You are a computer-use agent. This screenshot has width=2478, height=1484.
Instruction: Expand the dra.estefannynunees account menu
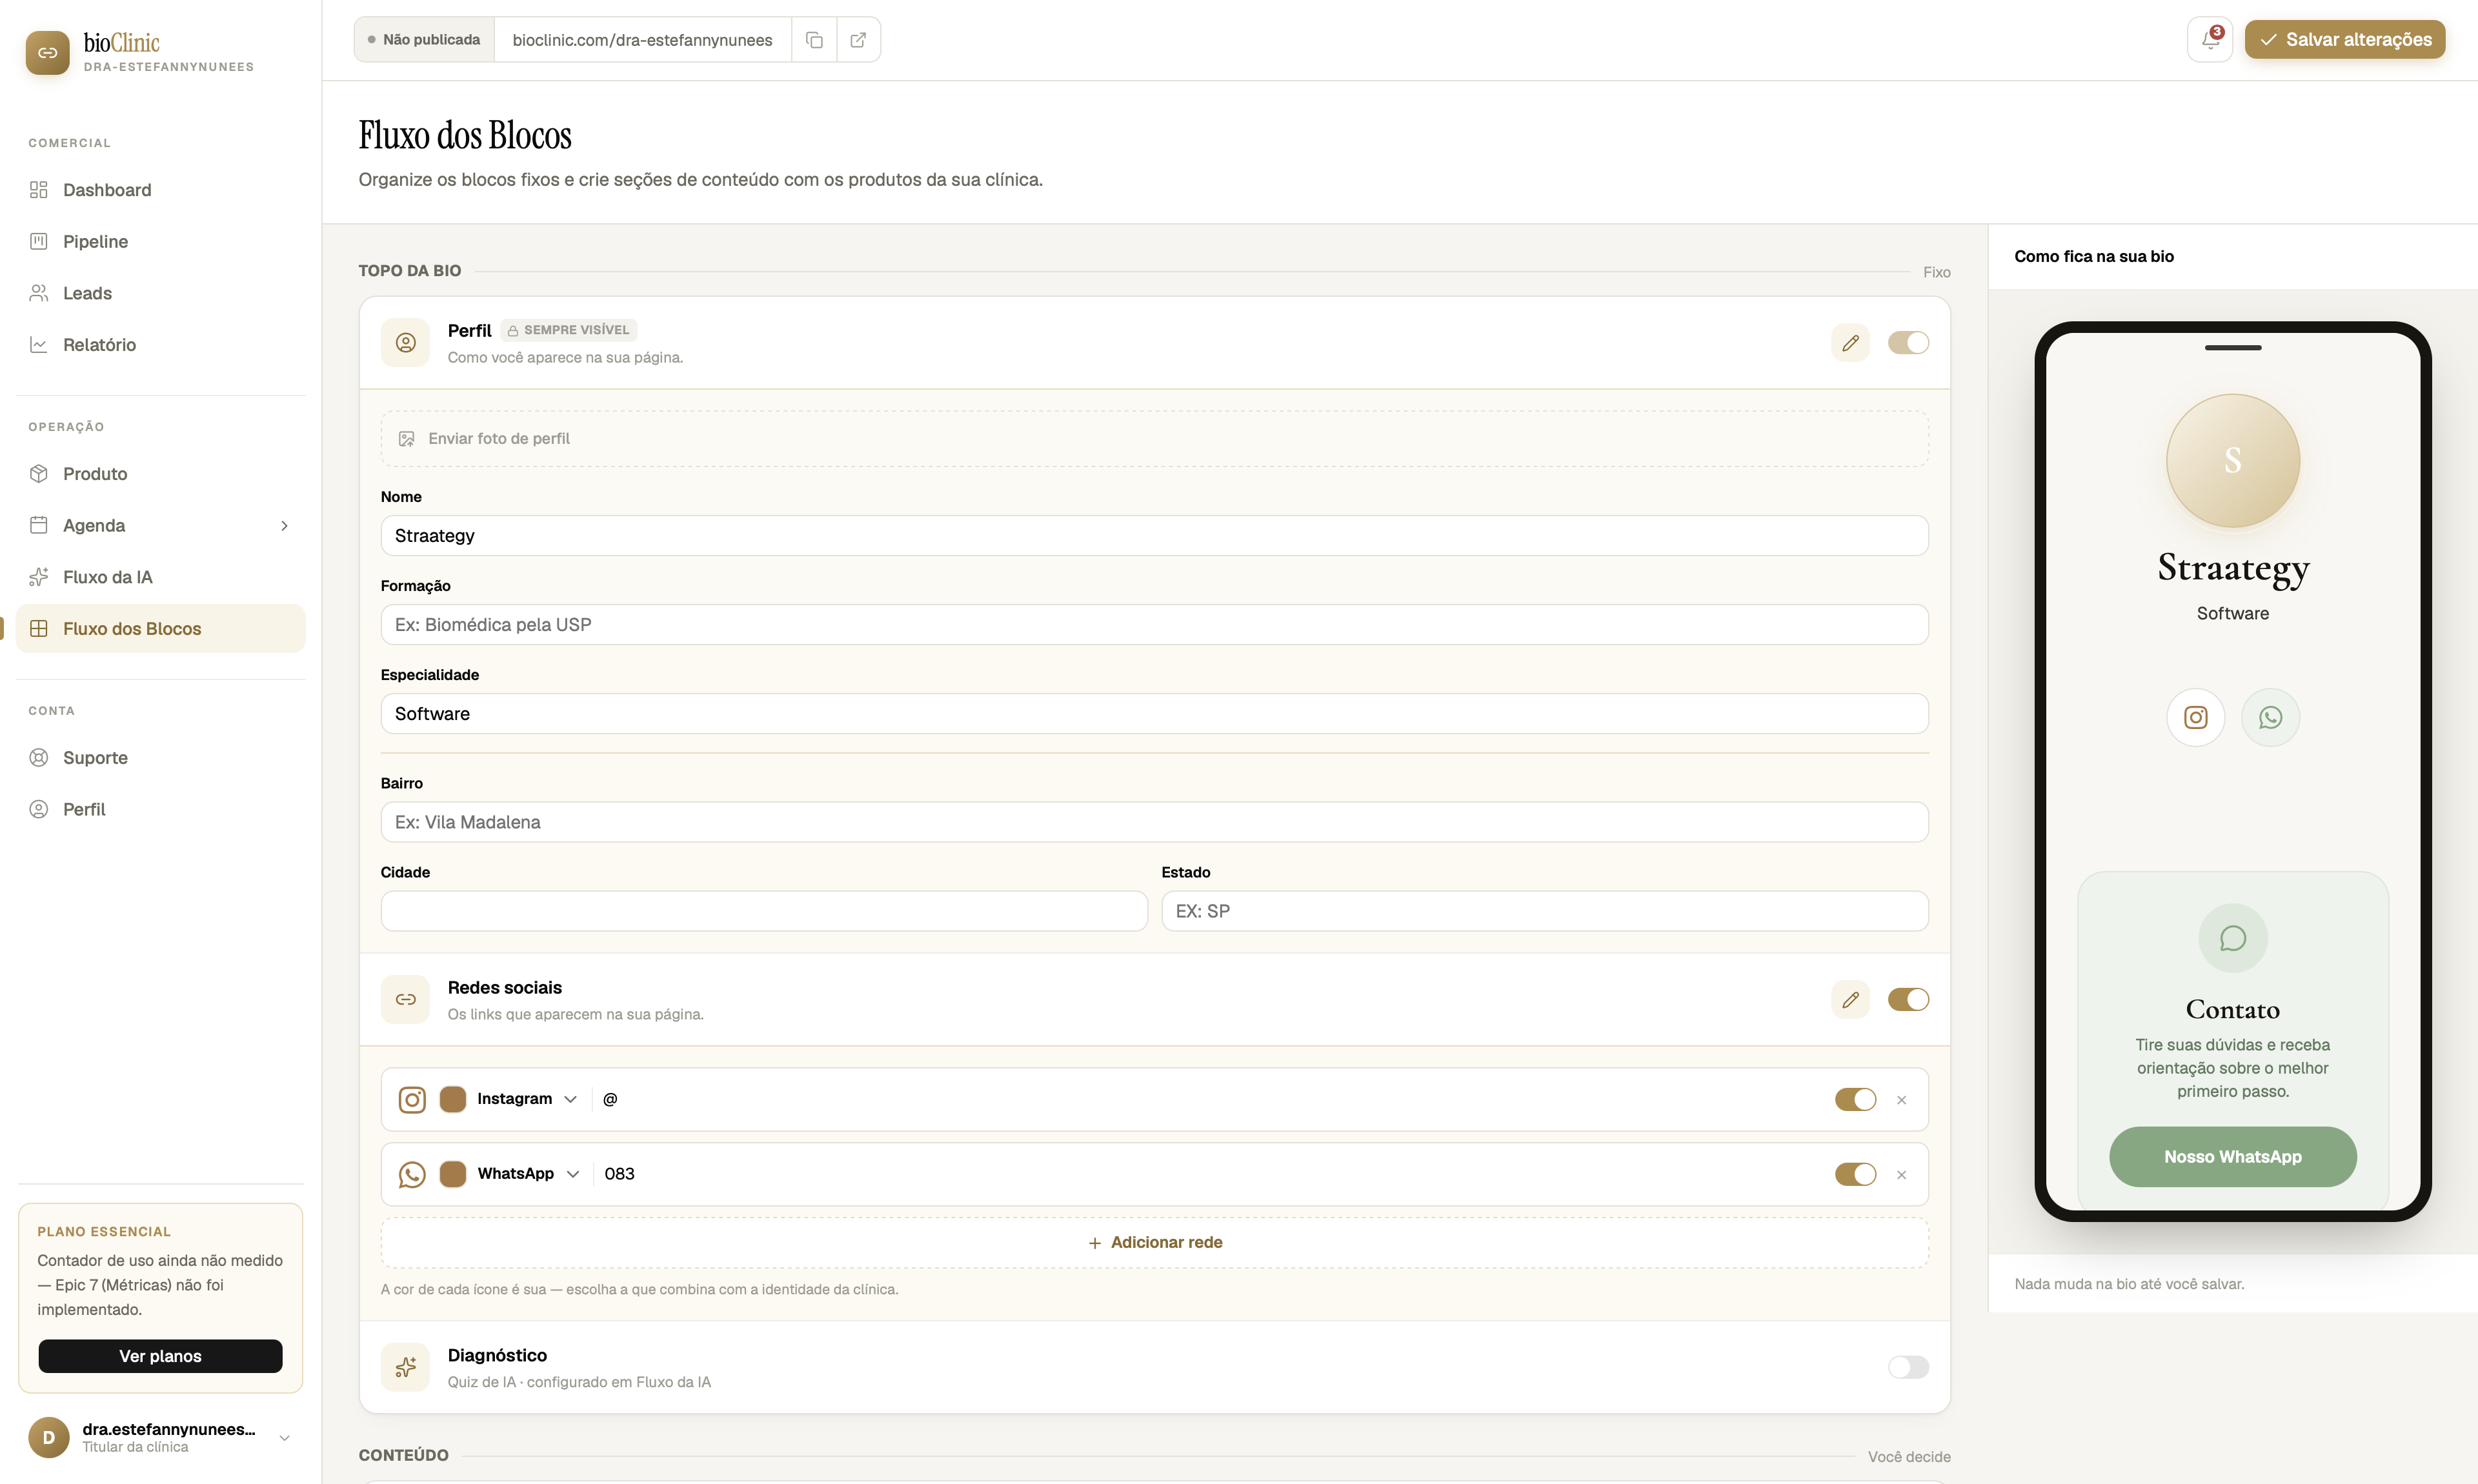[x=284, y=1438]
